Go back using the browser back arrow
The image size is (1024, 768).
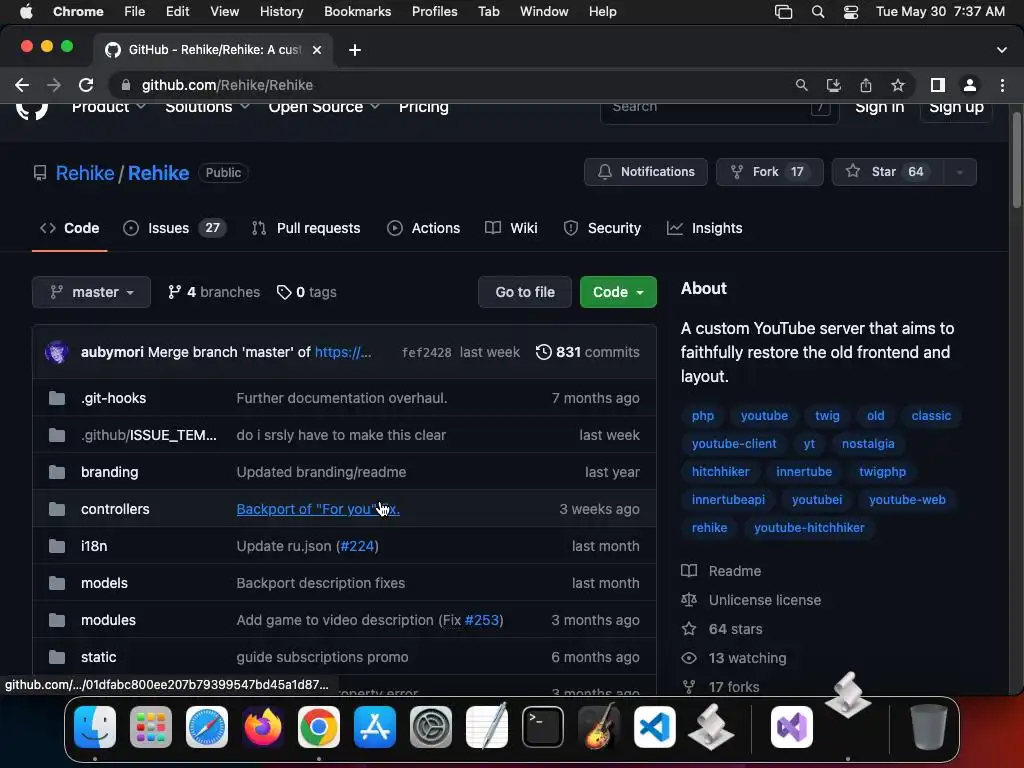coord(22,85)
